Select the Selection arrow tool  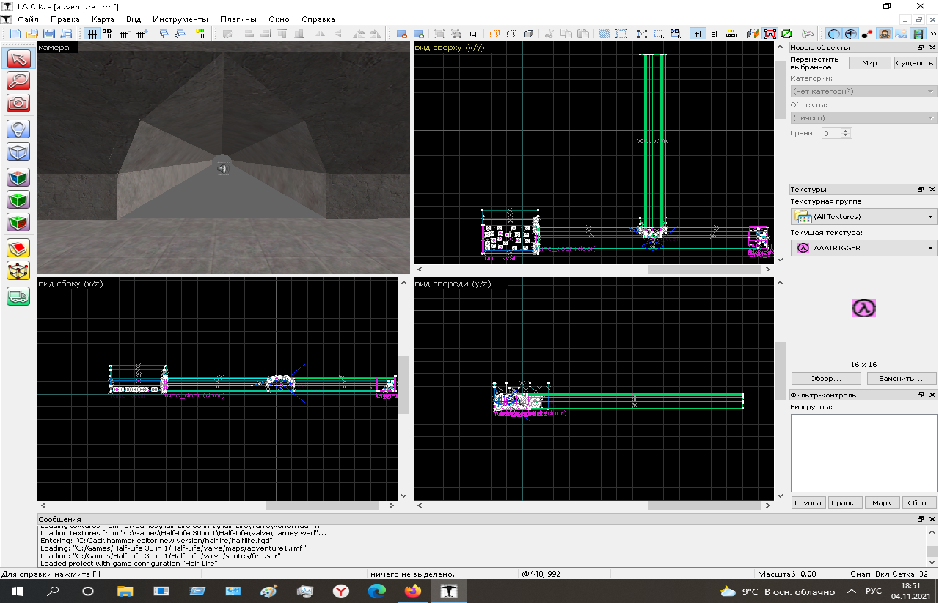click(19, 58)
